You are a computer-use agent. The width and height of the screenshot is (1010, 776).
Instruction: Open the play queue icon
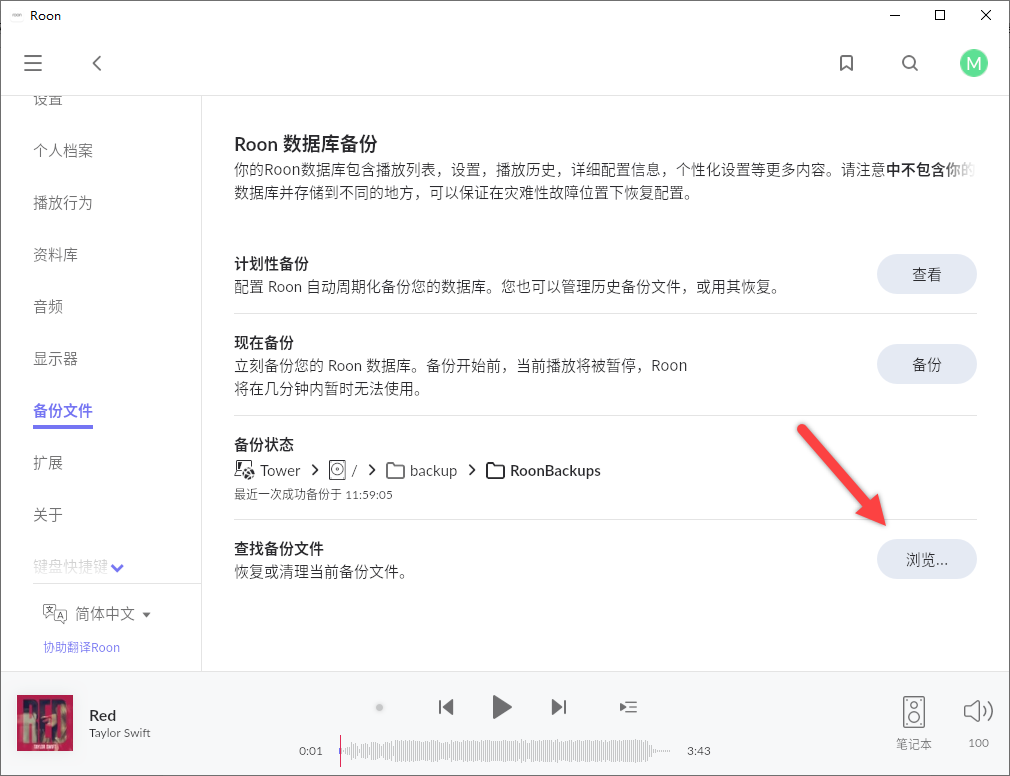[x=628, y=707]
